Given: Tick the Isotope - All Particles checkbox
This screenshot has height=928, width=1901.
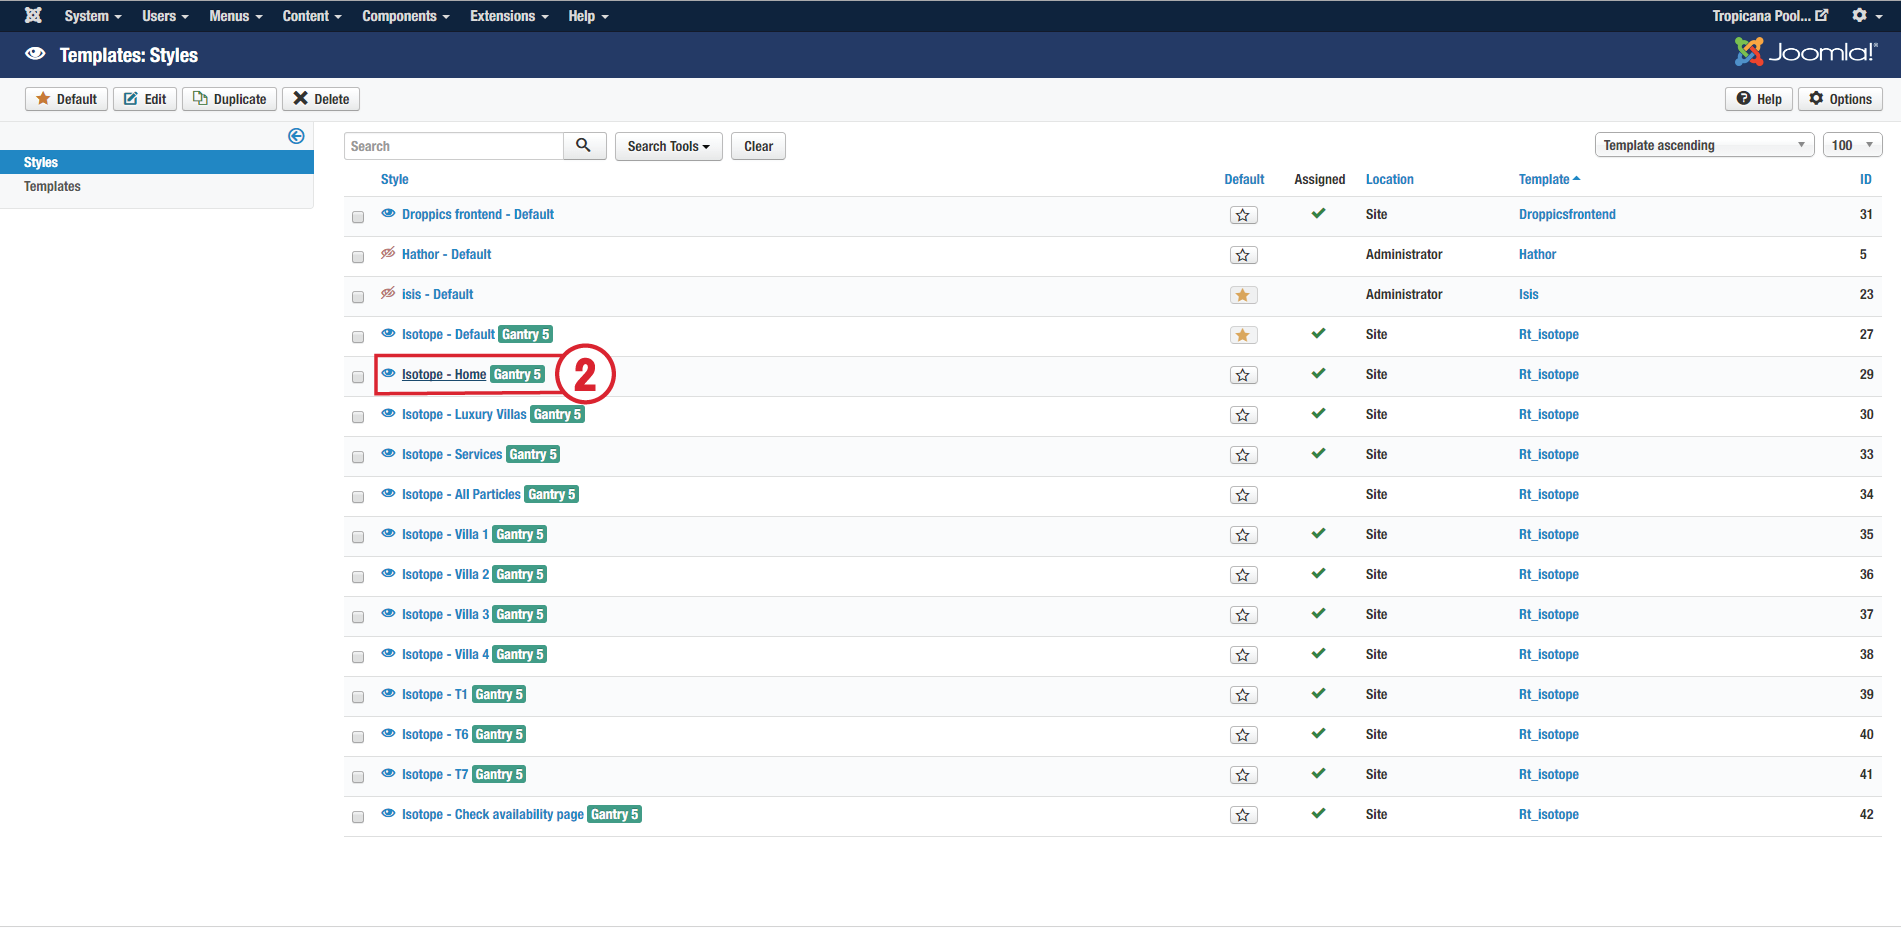Looking at the screenshot, I should tap(358, 497).
